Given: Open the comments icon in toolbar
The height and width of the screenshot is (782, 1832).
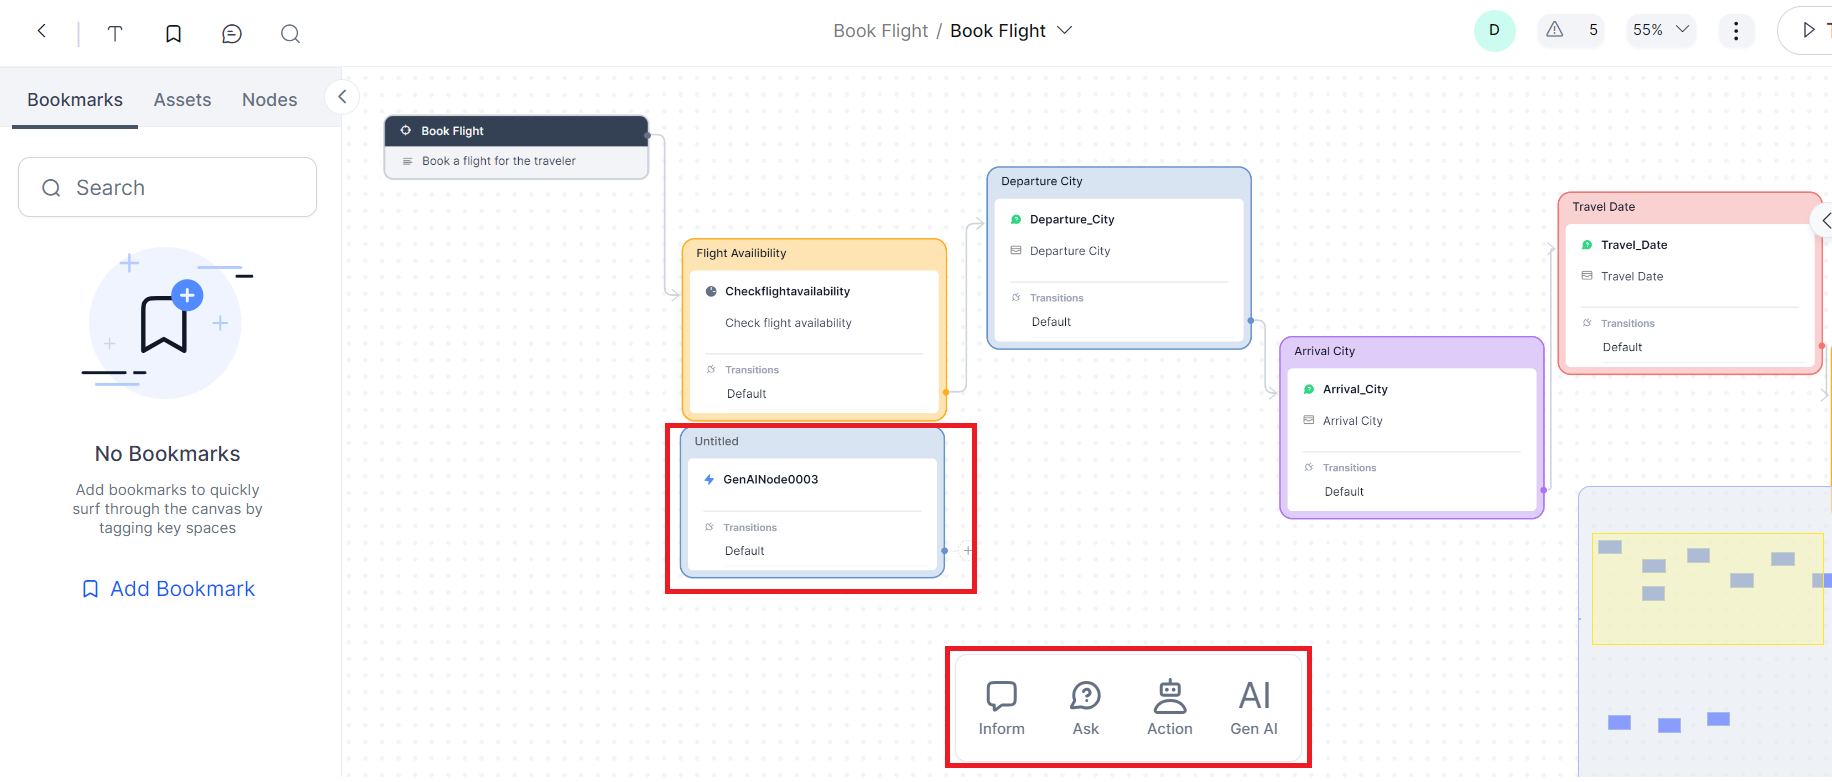Looking at the screenshot, I should [232, 34].
